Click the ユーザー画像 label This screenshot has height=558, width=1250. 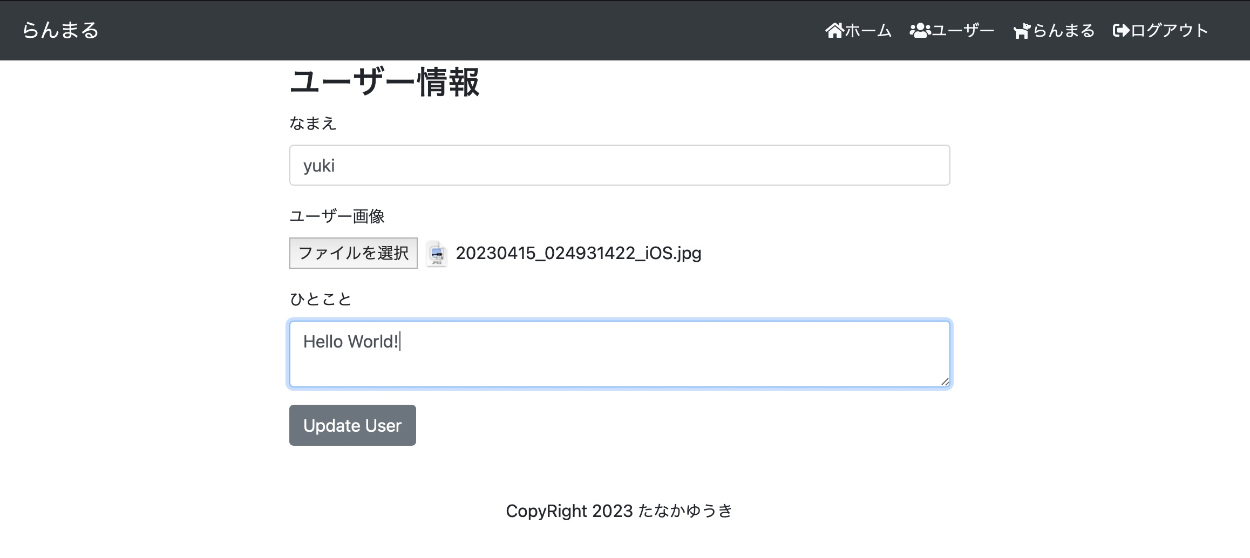pyautogui.click(x=337, y=216)
